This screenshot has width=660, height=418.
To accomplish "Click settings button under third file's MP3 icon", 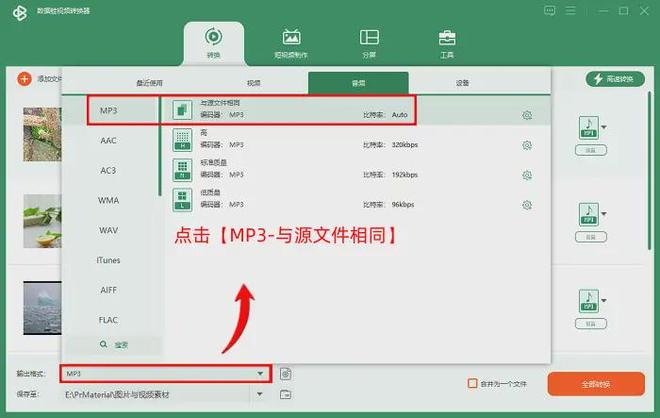I will click(591, 324).
